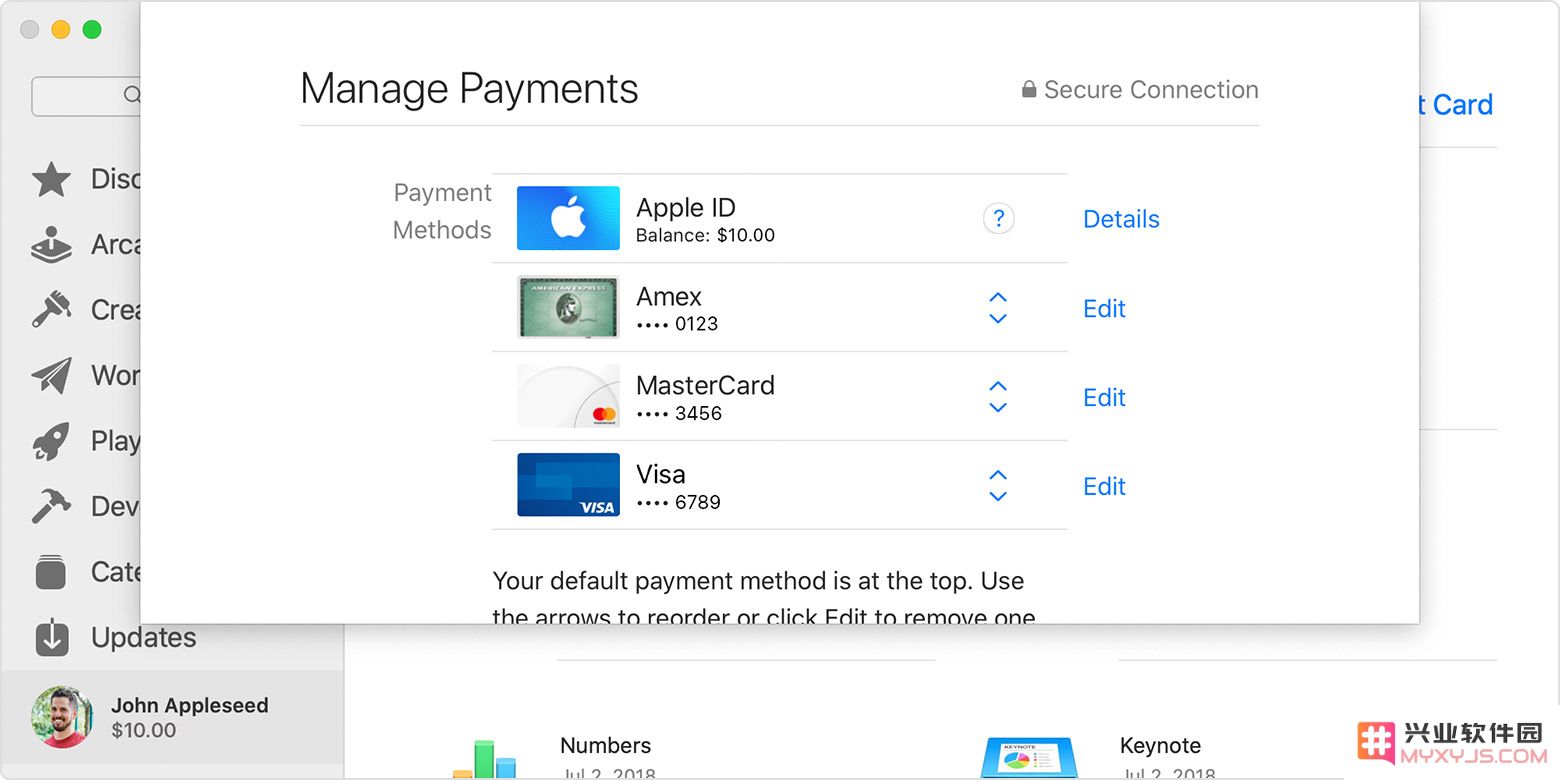Select the Apple ID payment row title
Image resolution: width=1560 pixels, height=780 pixels.
pos(686,208)
